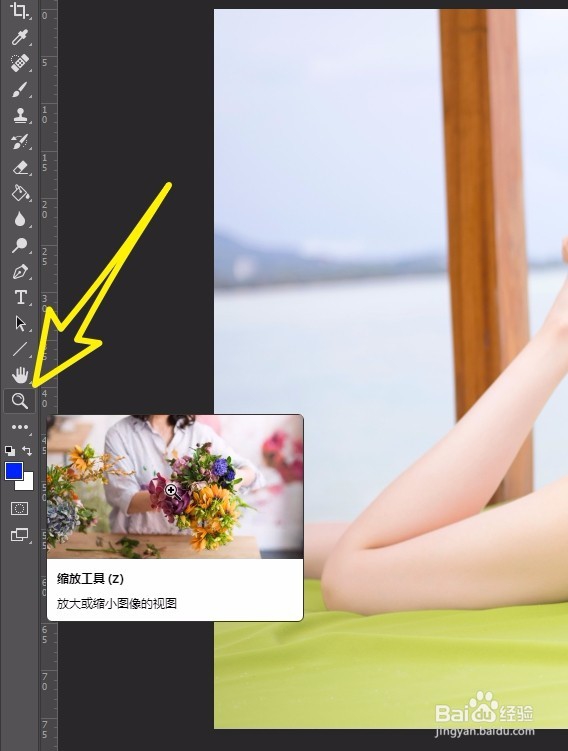Open the white background color picker
Image resolution: width=568 pixels, height=751 pixels.
27,484
